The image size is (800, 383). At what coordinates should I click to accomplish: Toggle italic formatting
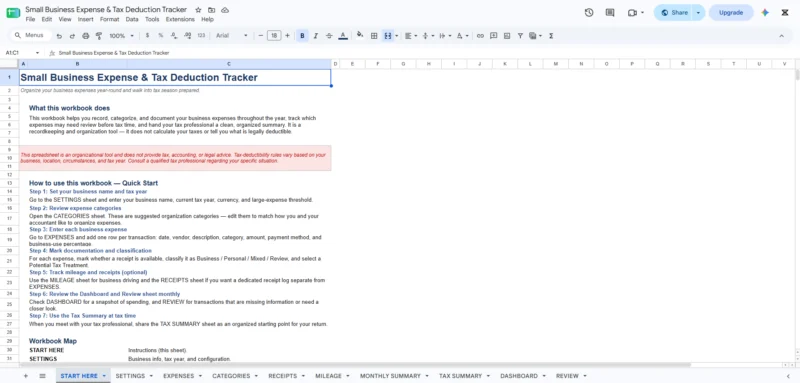pyautogui.click(x=316, y=36)
